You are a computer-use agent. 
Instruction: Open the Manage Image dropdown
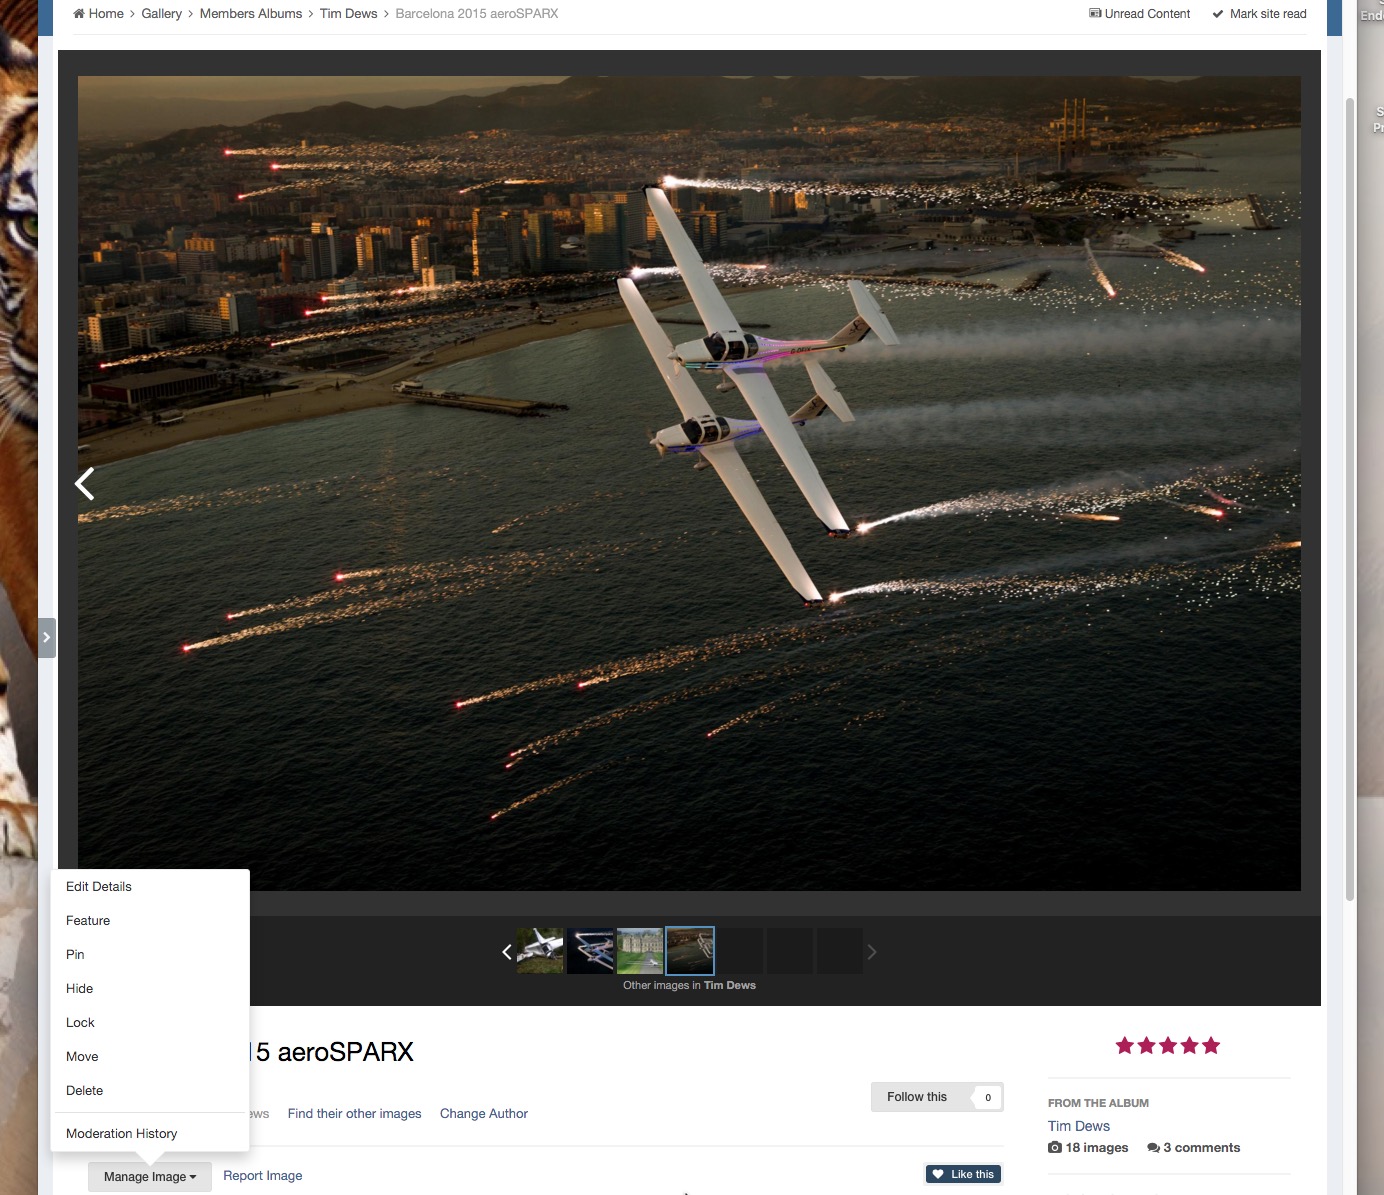[150, 1177]
